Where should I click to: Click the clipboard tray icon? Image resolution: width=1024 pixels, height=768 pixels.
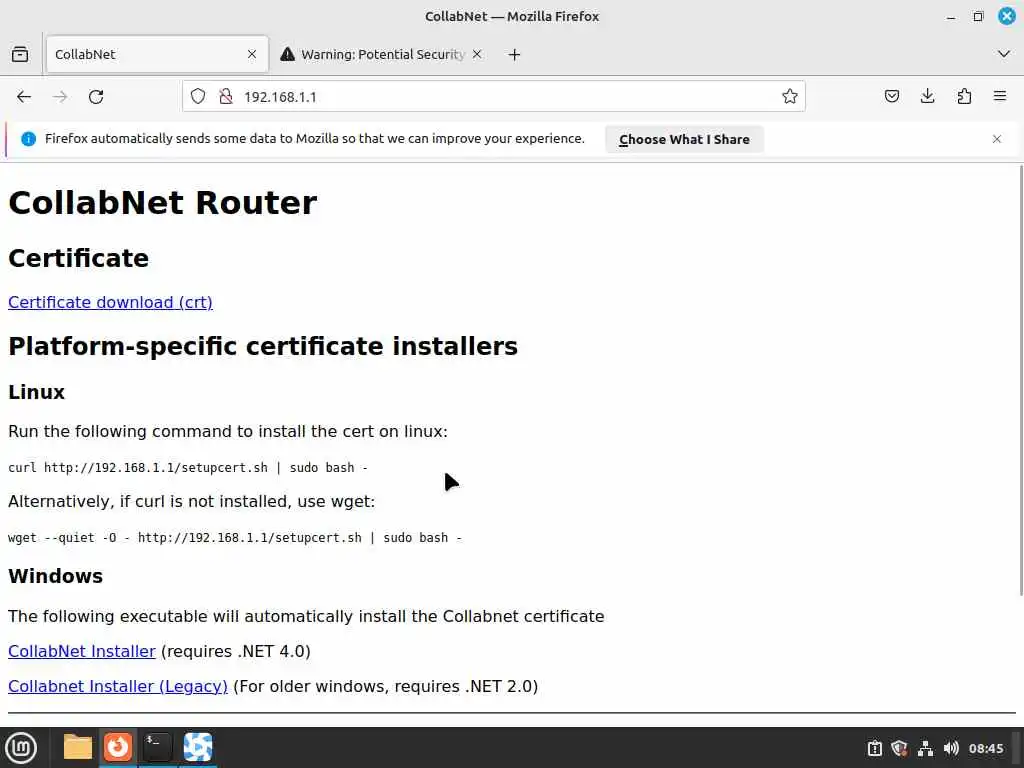(x=874, y=748)
